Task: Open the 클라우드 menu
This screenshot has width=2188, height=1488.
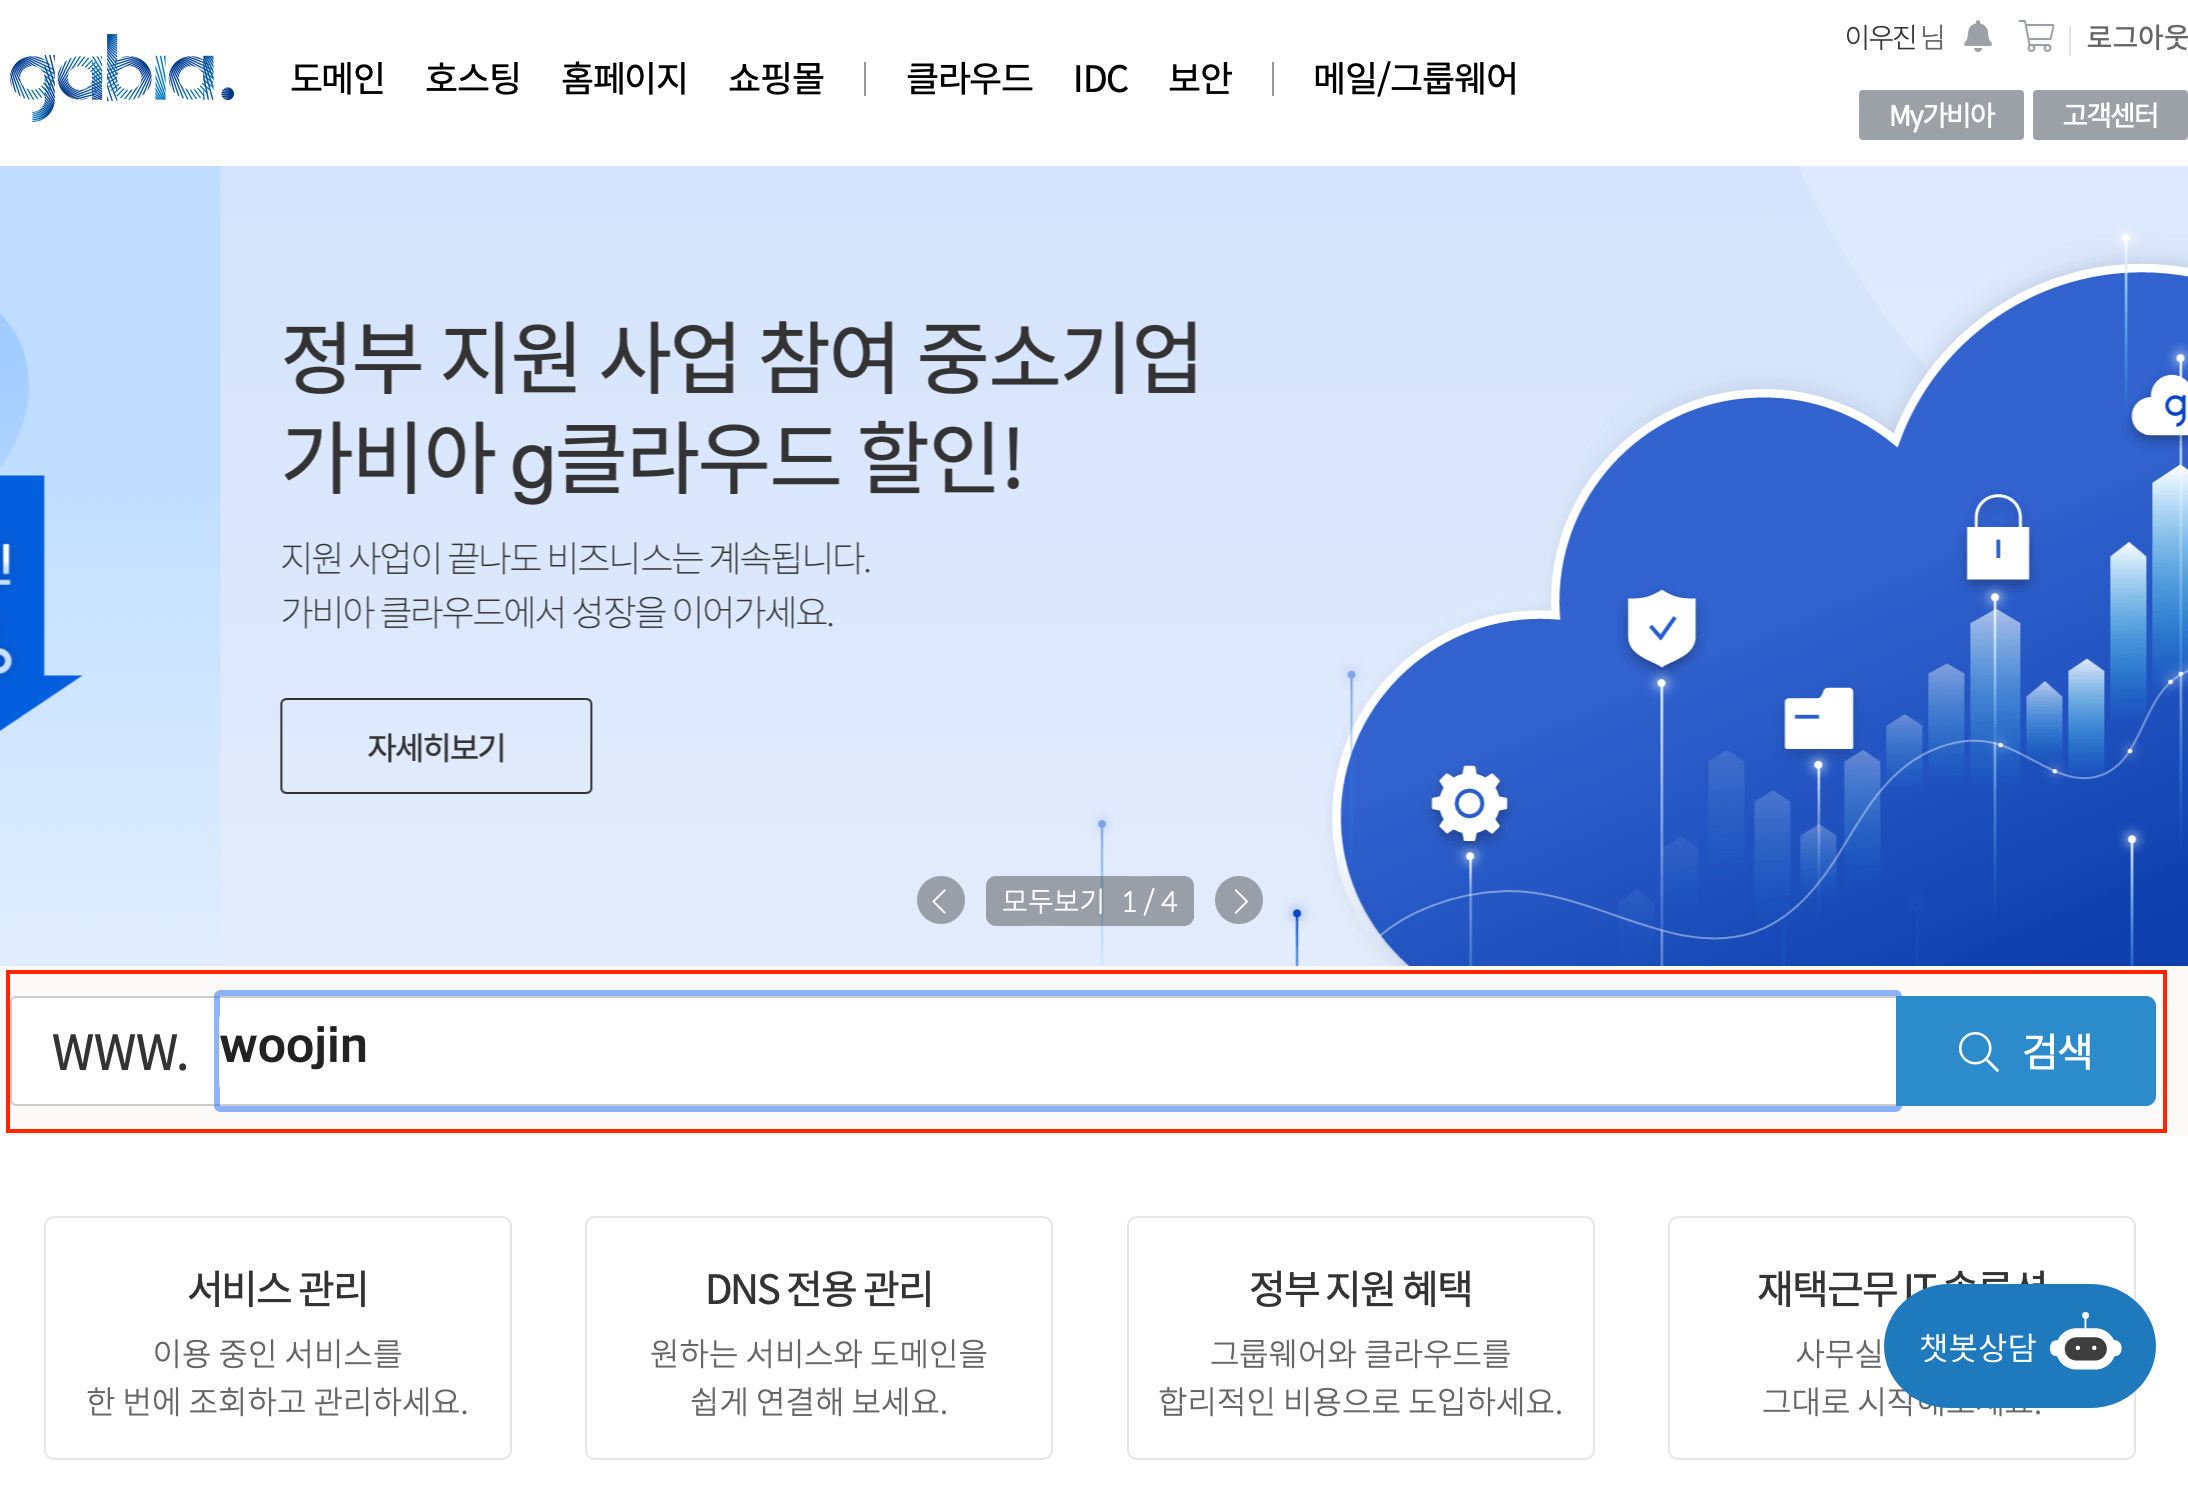Action: pyautogui.click(x=968, y=78)
